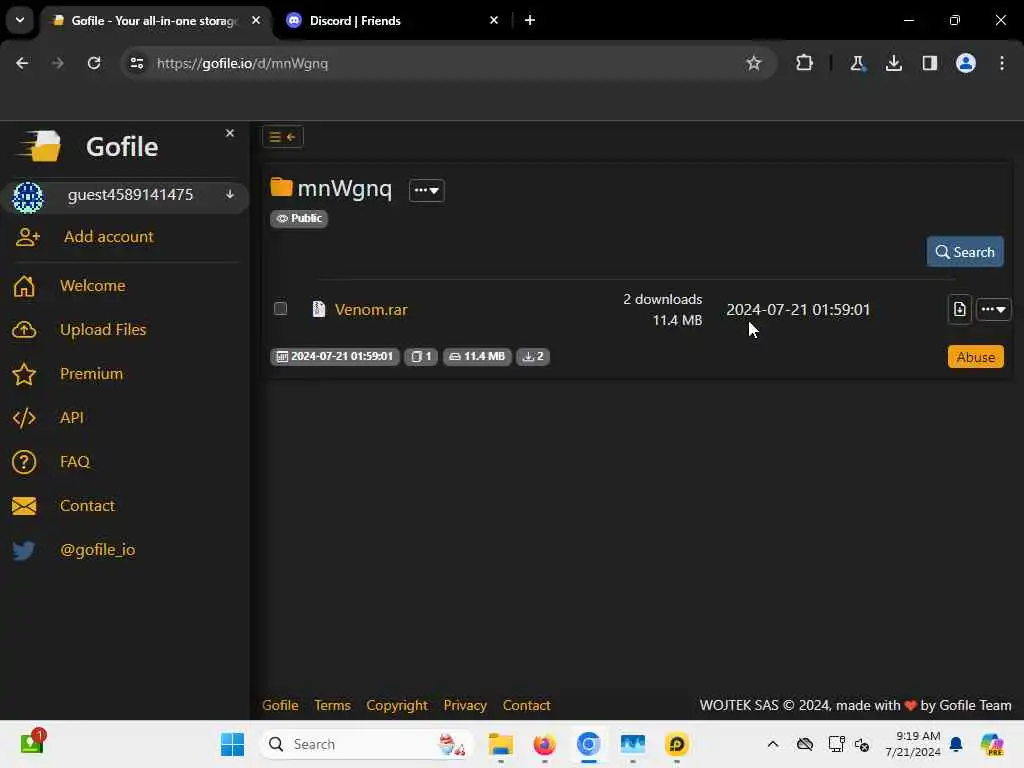Viewport: 1024px width, 768px height.
Task: Click the download icon button for Venom.rar
Action: (959, 309)
